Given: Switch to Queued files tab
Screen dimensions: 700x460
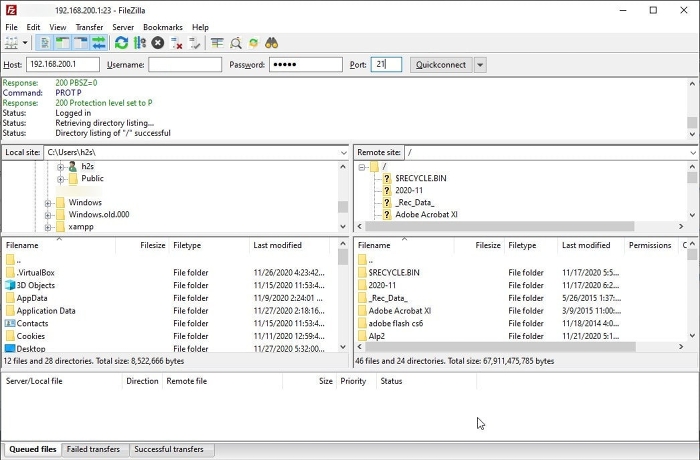Looking at the screenshot, I should 33,449.
